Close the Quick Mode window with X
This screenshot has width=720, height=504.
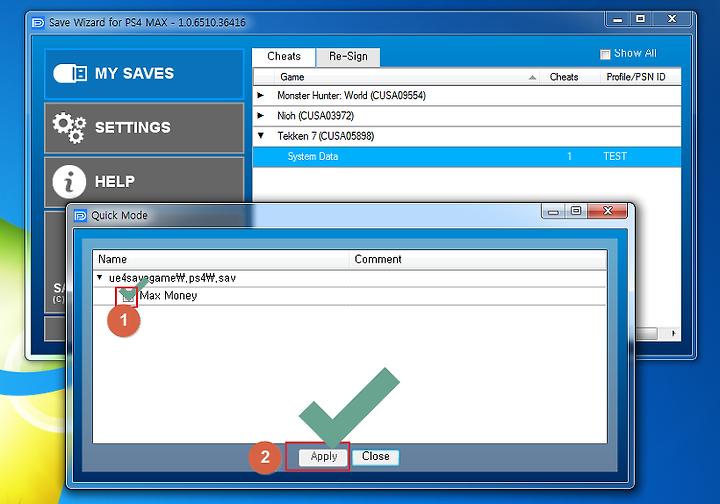coord(607,211)
